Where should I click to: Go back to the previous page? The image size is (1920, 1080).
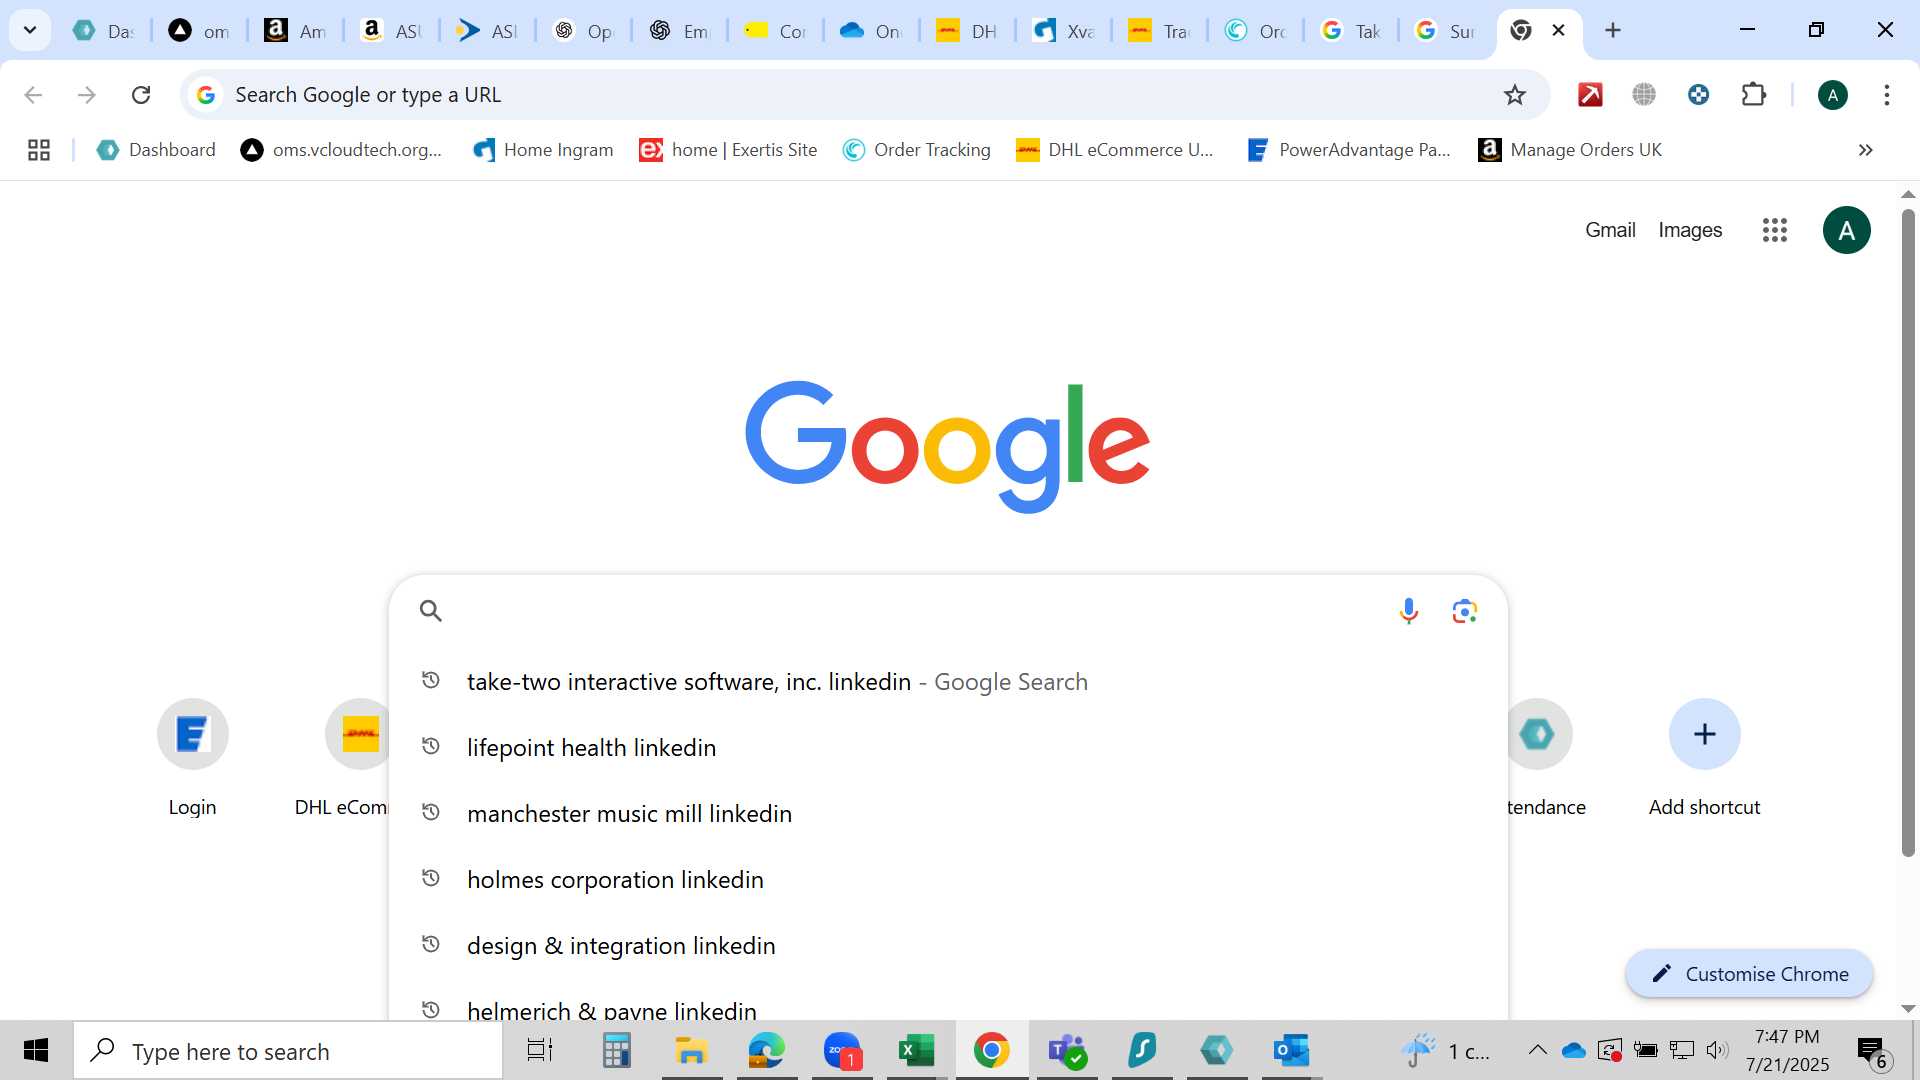33,95
